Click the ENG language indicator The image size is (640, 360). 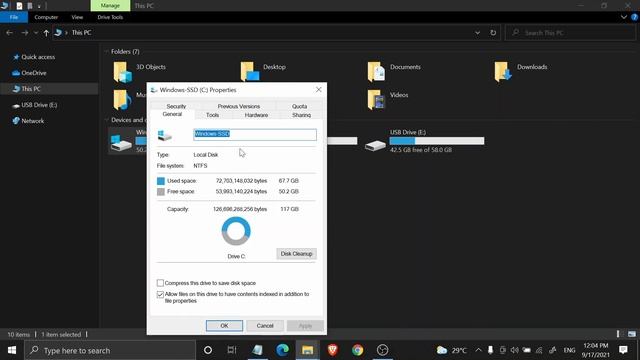tap(569, 350)
